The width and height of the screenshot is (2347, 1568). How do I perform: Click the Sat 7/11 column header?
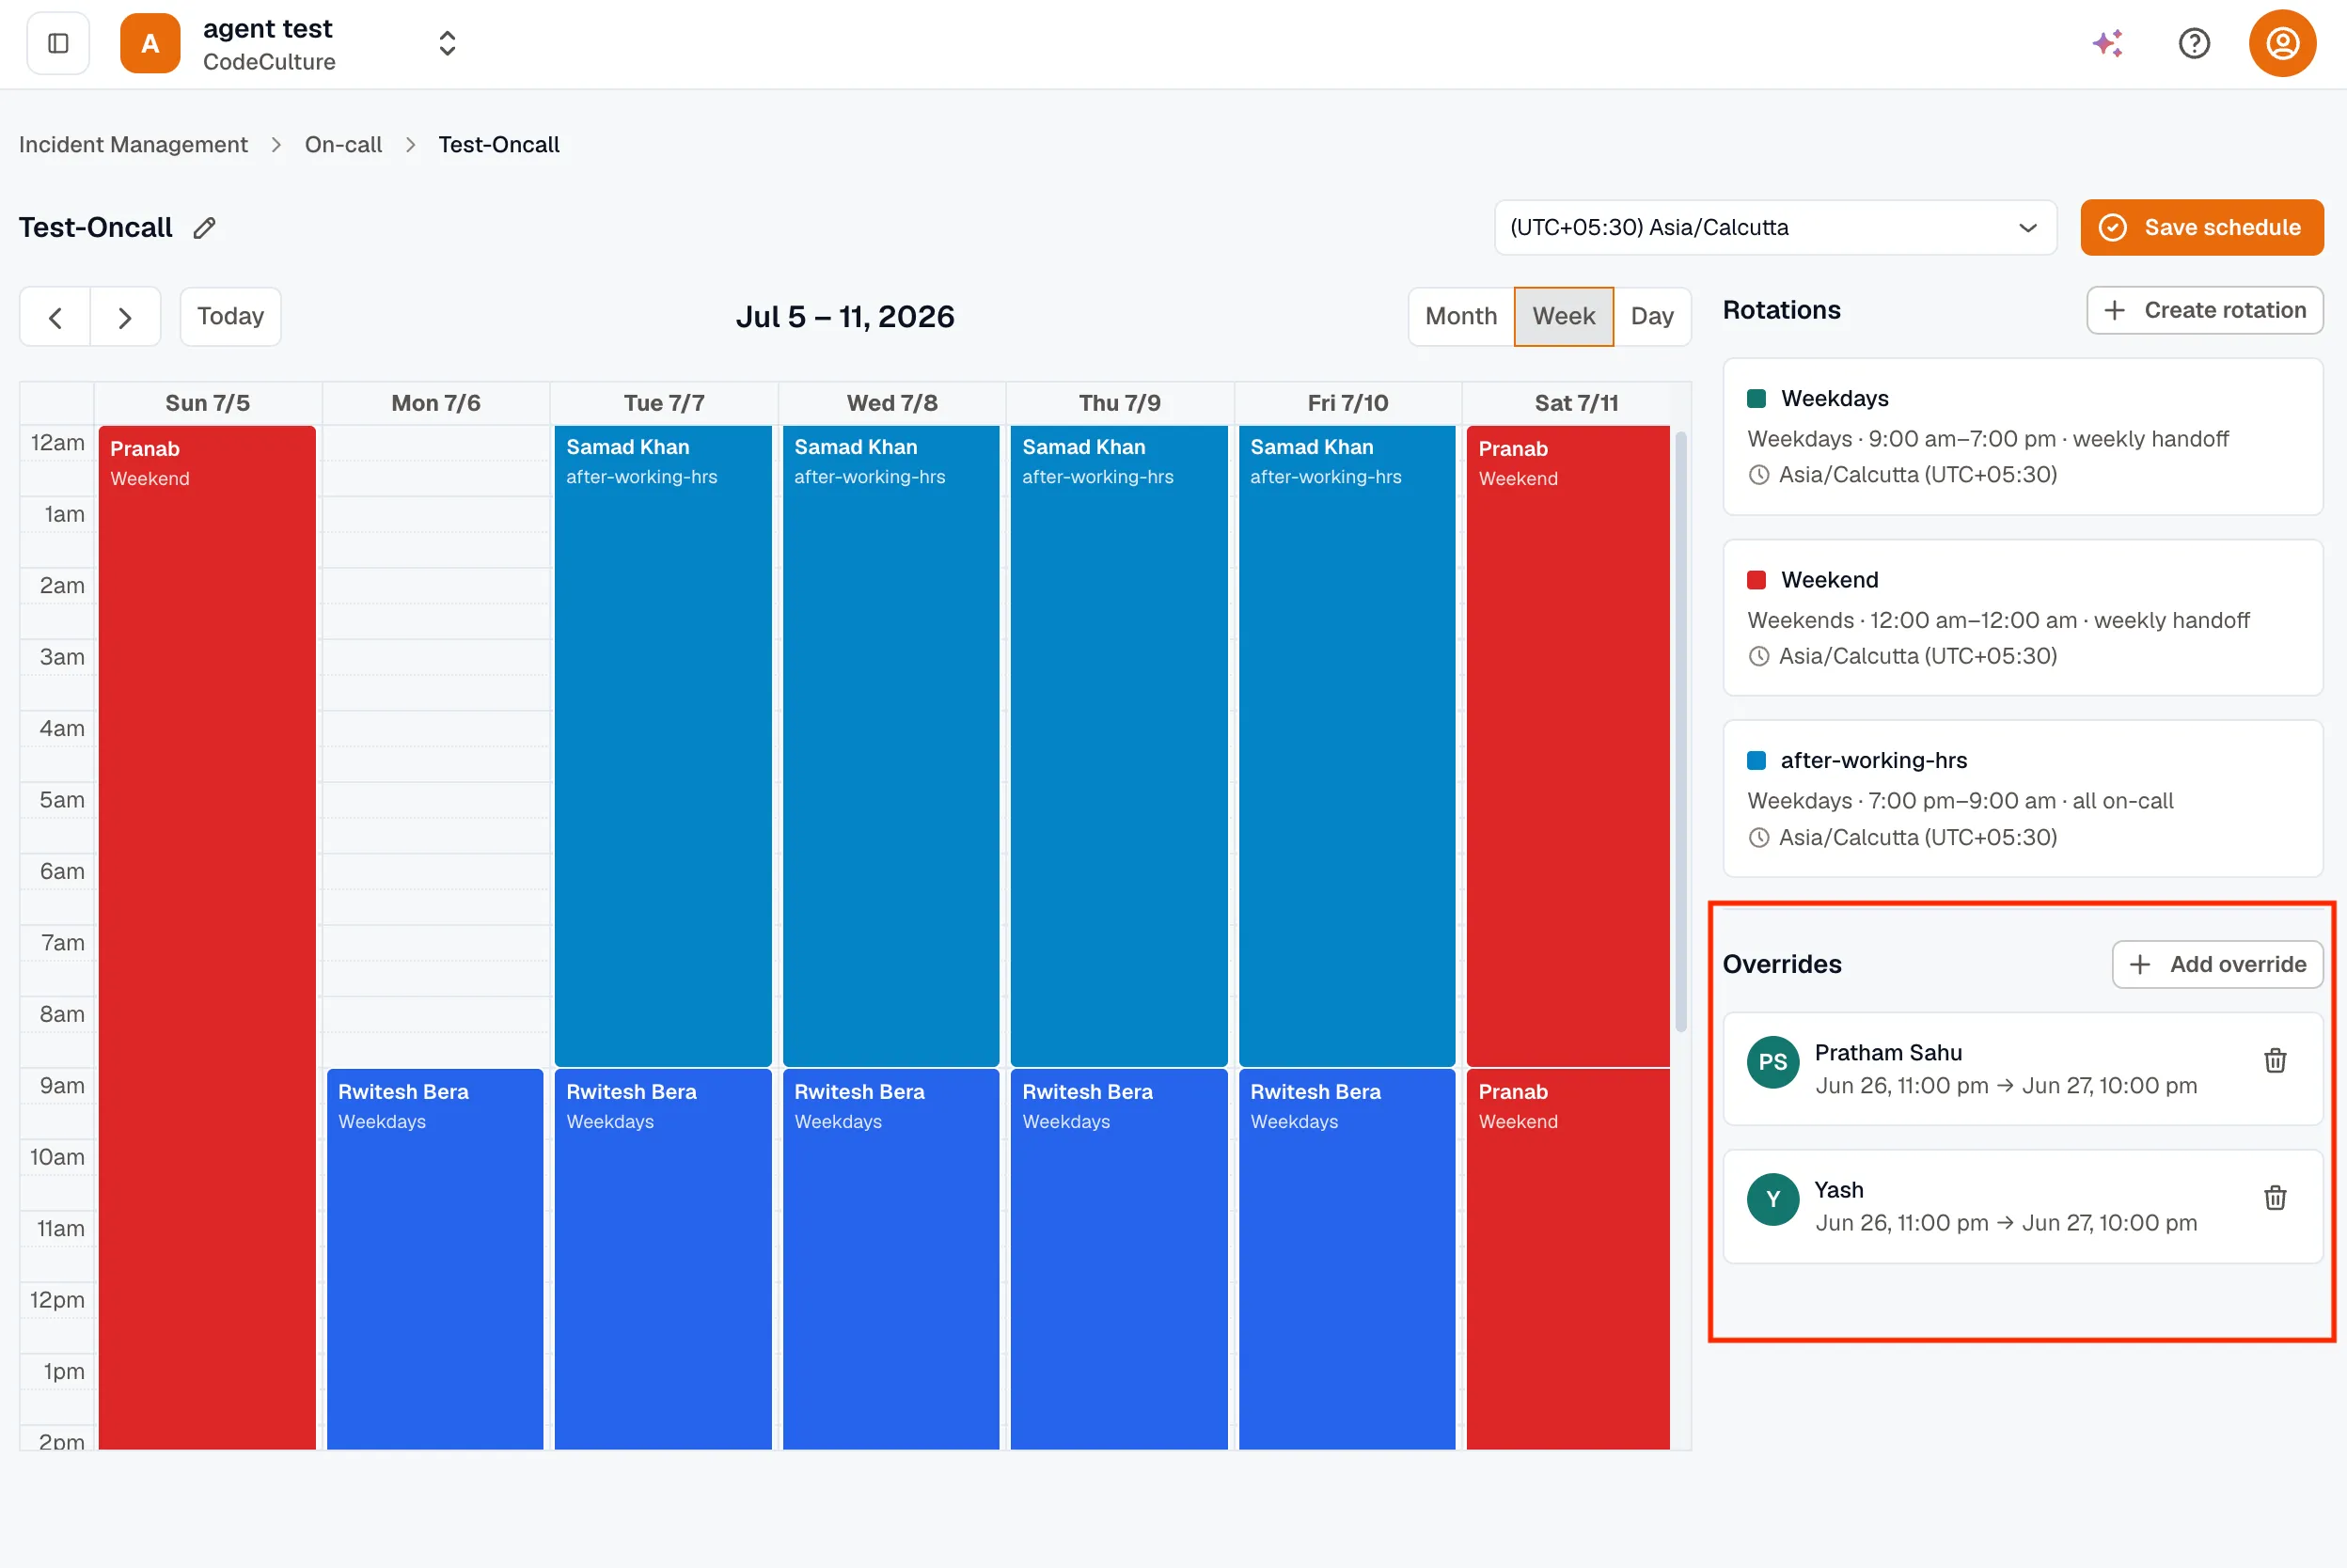point(1576,403)
